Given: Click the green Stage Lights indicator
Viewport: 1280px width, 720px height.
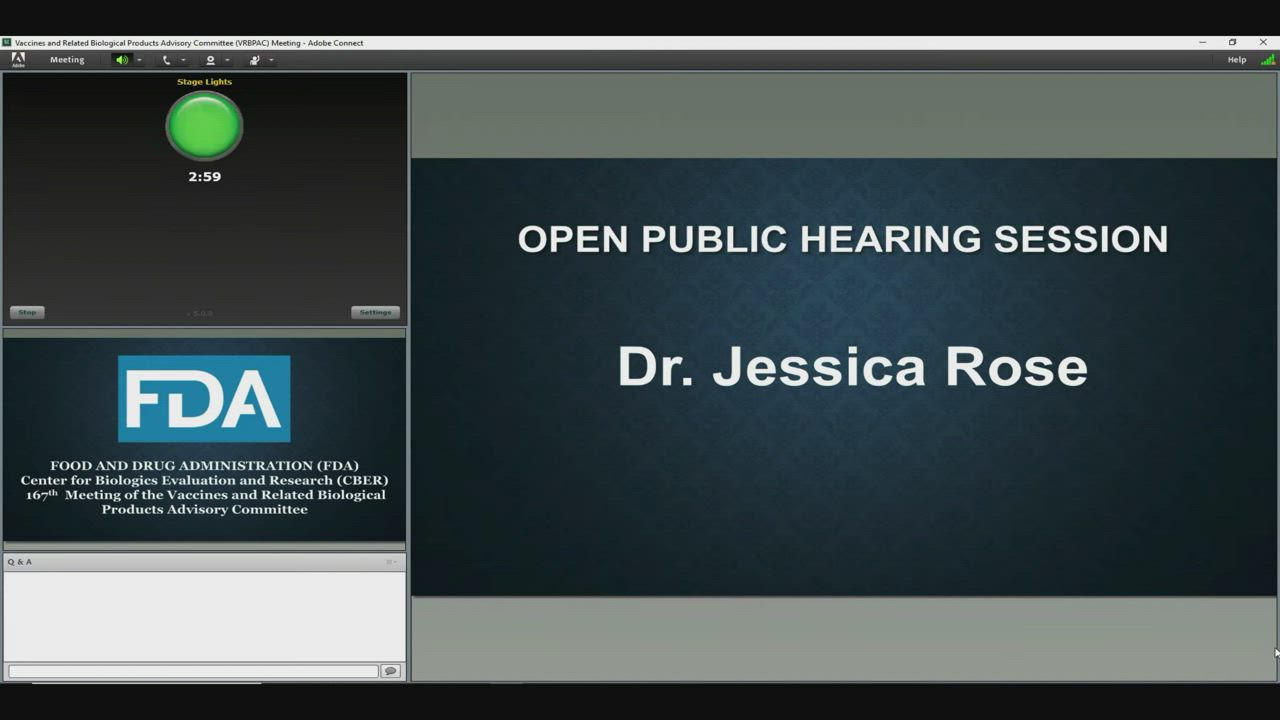Looking at the screenshot, I should click(204, 126).
